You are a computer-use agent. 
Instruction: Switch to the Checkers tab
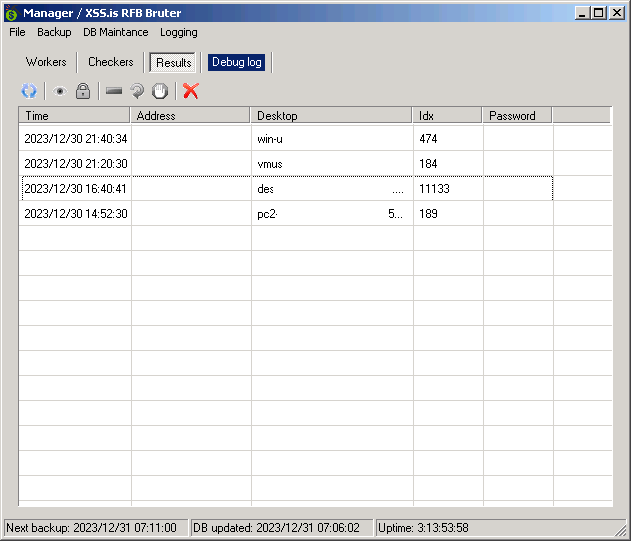(x=110, y=62)
